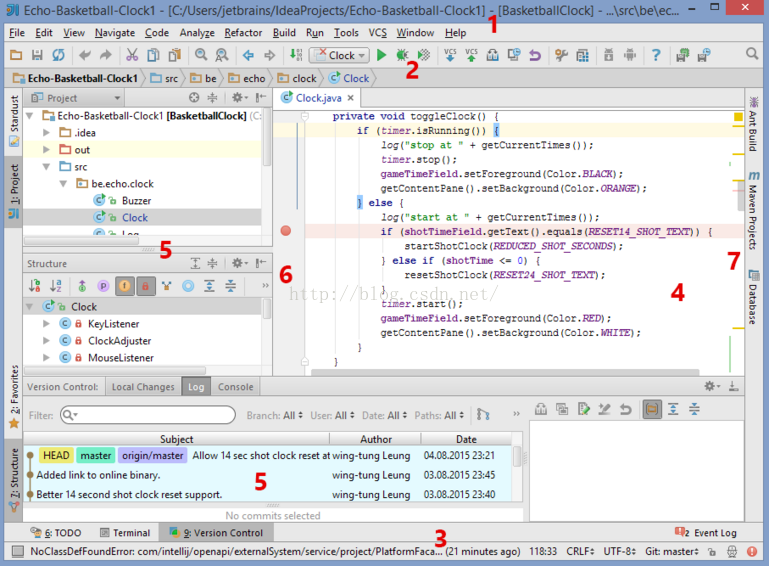
Task: Click the Help question mark icon
Action: coord(656,55)
